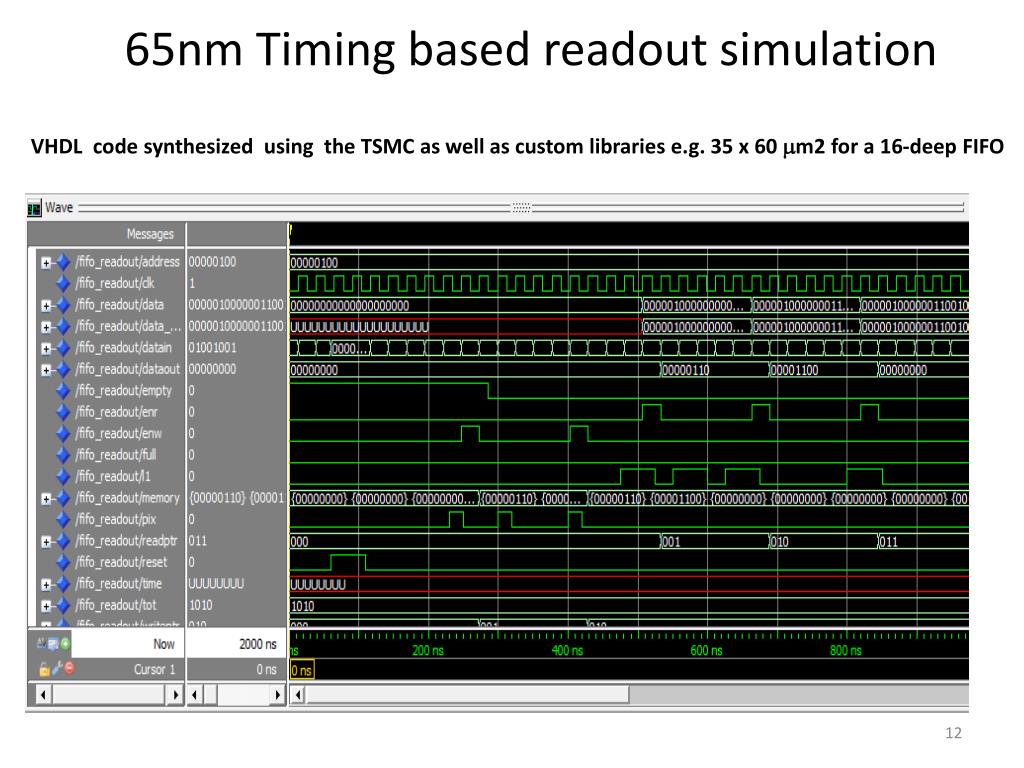This screenshot has width=1024, height=768.
Task: Click the dataout waveform value 00001100
Action: (x=795, y=370)
